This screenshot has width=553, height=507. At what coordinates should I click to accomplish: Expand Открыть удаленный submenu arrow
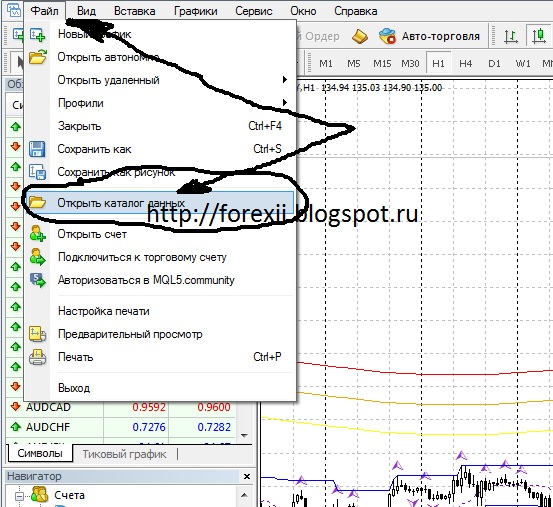tap(285, 80)
